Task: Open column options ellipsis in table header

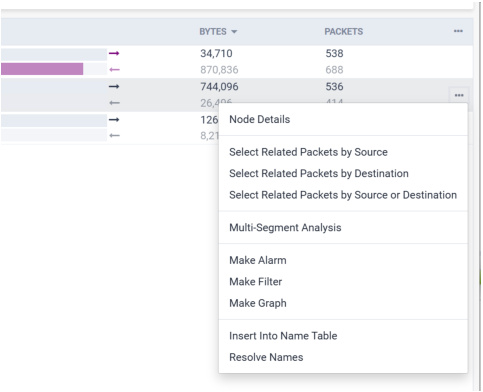Action: pos(458,31)
